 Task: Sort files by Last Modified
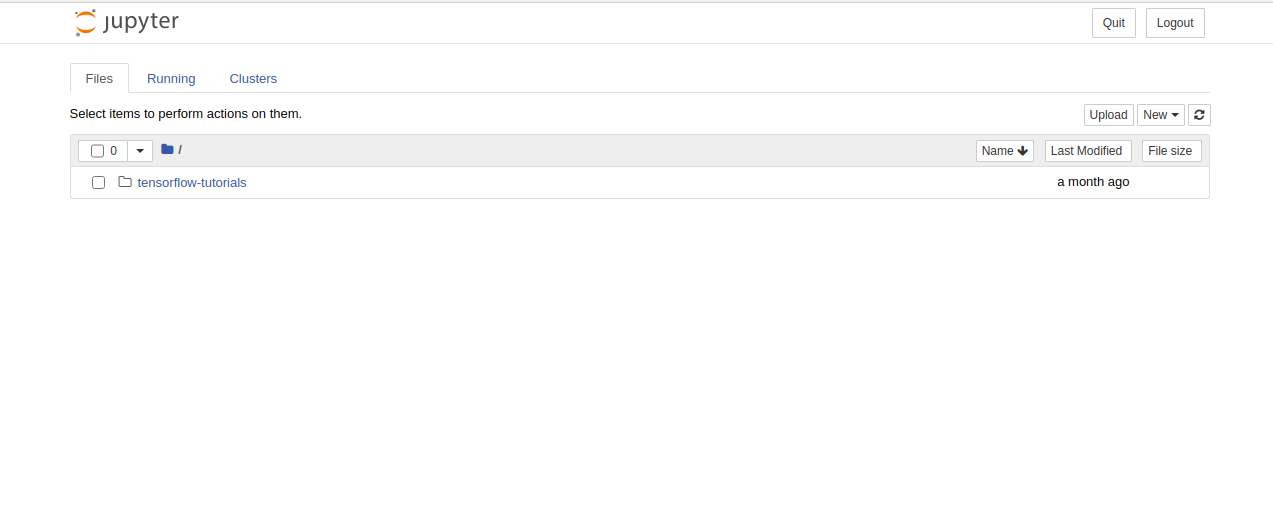[1088, 151]
